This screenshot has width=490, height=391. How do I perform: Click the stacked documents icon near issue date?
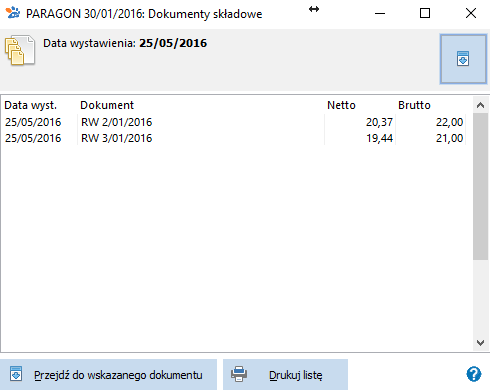point(20,50)
